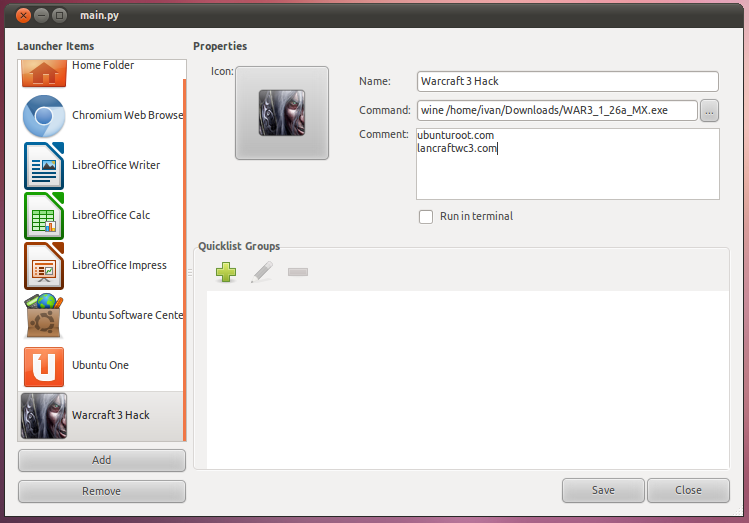The width and height of the screenshot is (749, 523).
Task: Click the Ubuntu Software Center text
Action: click(x=128, y=315)
